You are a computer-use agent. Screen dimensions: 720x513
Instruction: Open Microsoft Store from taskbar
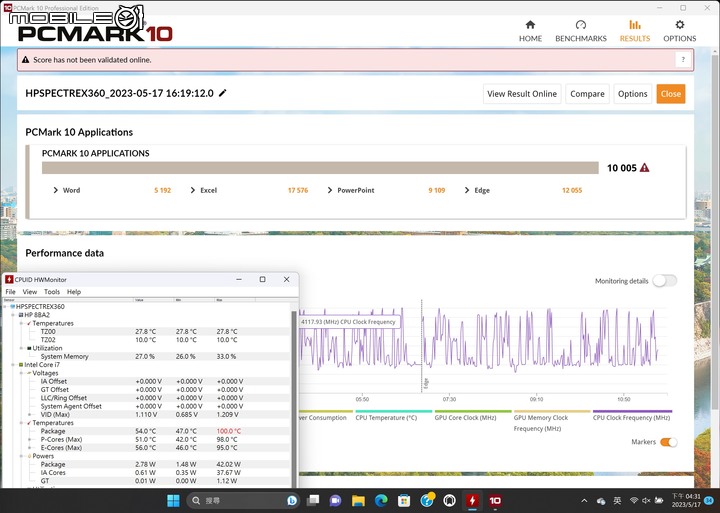[x=404, y=501]
